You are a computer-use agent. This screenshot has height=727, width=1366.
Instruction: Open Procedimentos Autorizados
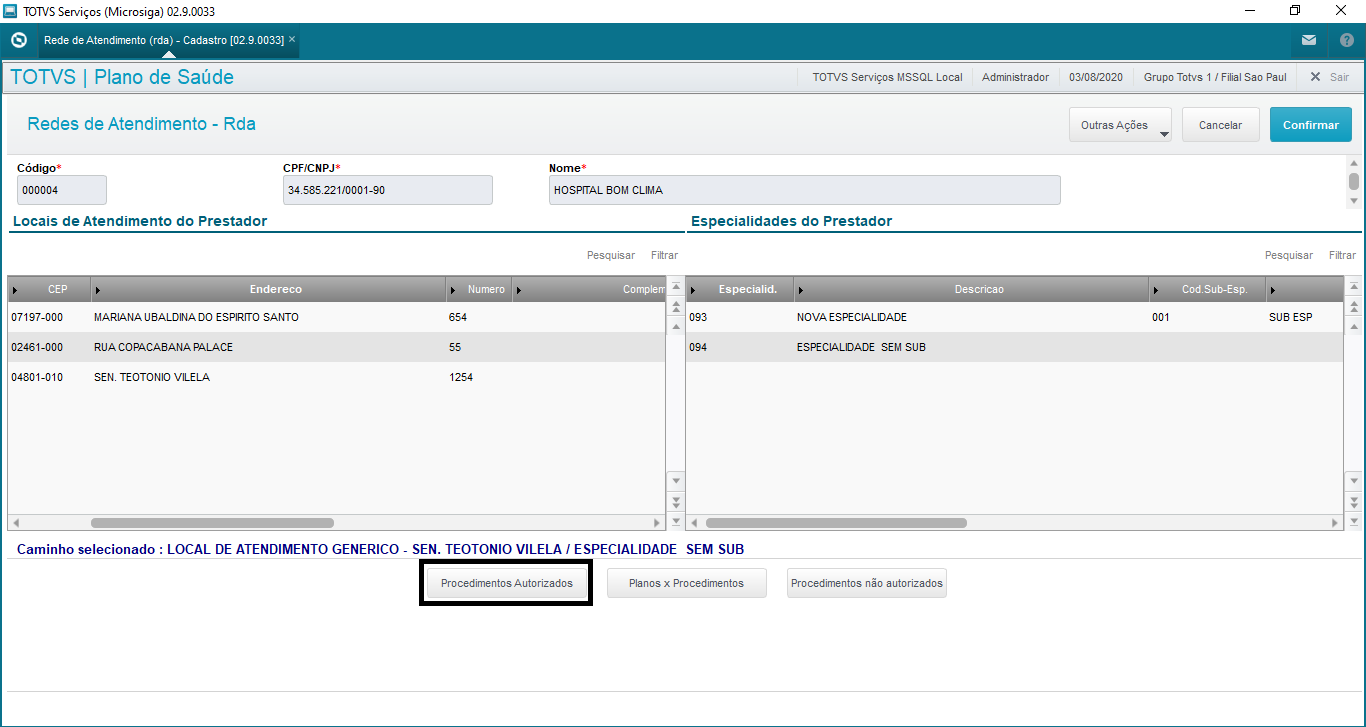[x=507, y=583]
